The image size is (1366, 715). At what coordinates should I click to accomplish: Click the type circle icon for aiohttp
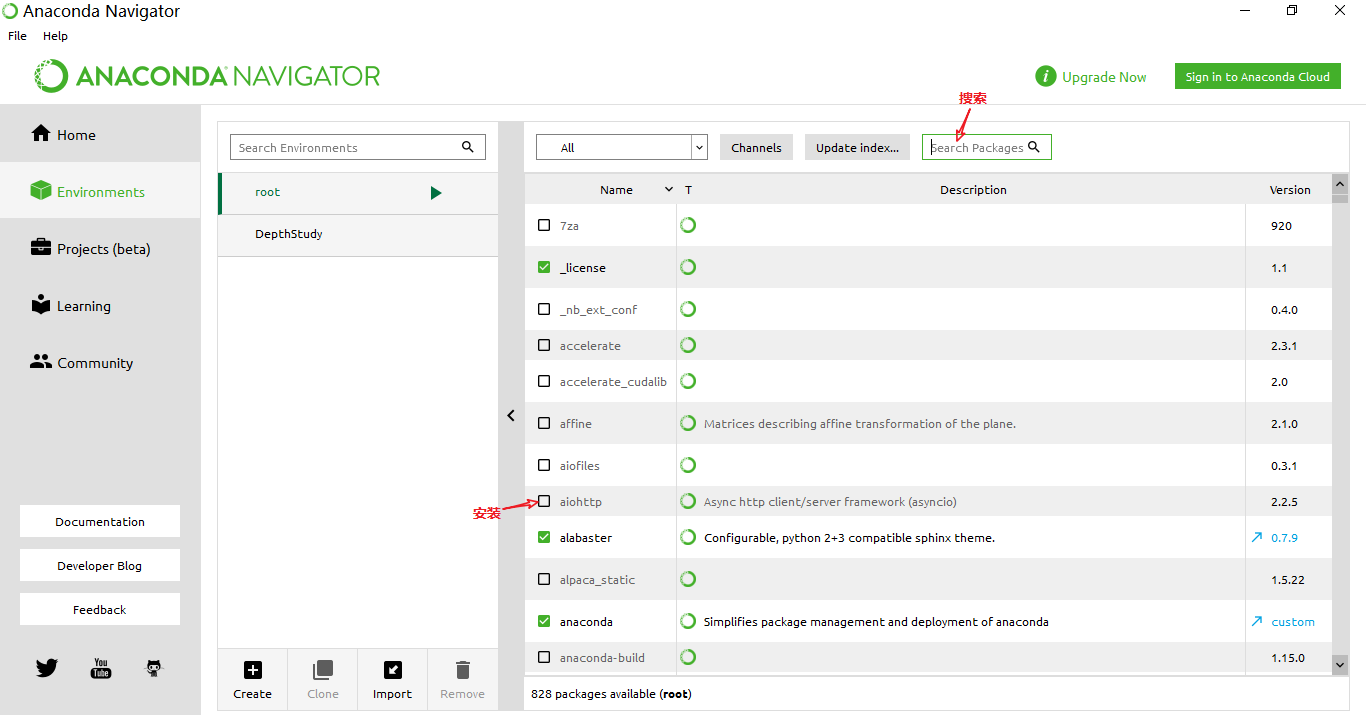pyautogui.click(x=688, y=501)
